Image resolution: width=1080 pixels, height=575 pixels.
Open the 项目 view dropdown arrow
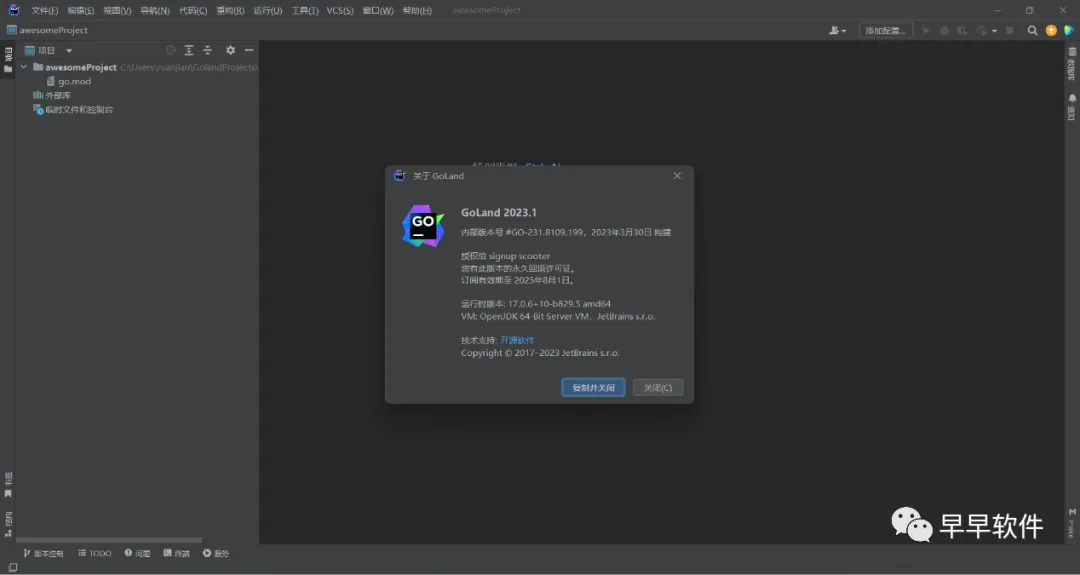(69, 50)
